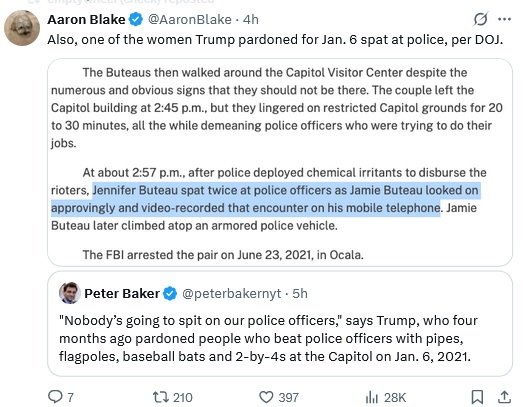Screen dimensions: 523x407
Task: Open the 4h timestamp link
Action: (250, 19)
